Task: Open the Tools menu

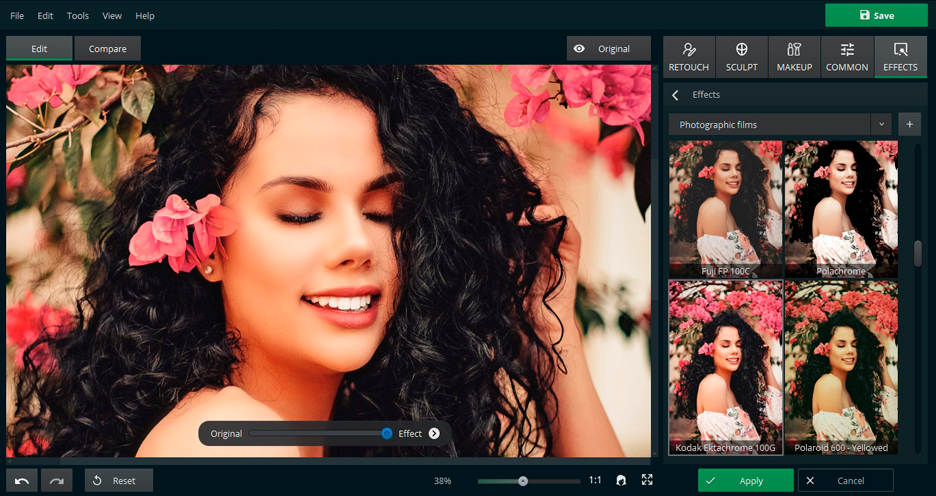Action: point(78,16)
